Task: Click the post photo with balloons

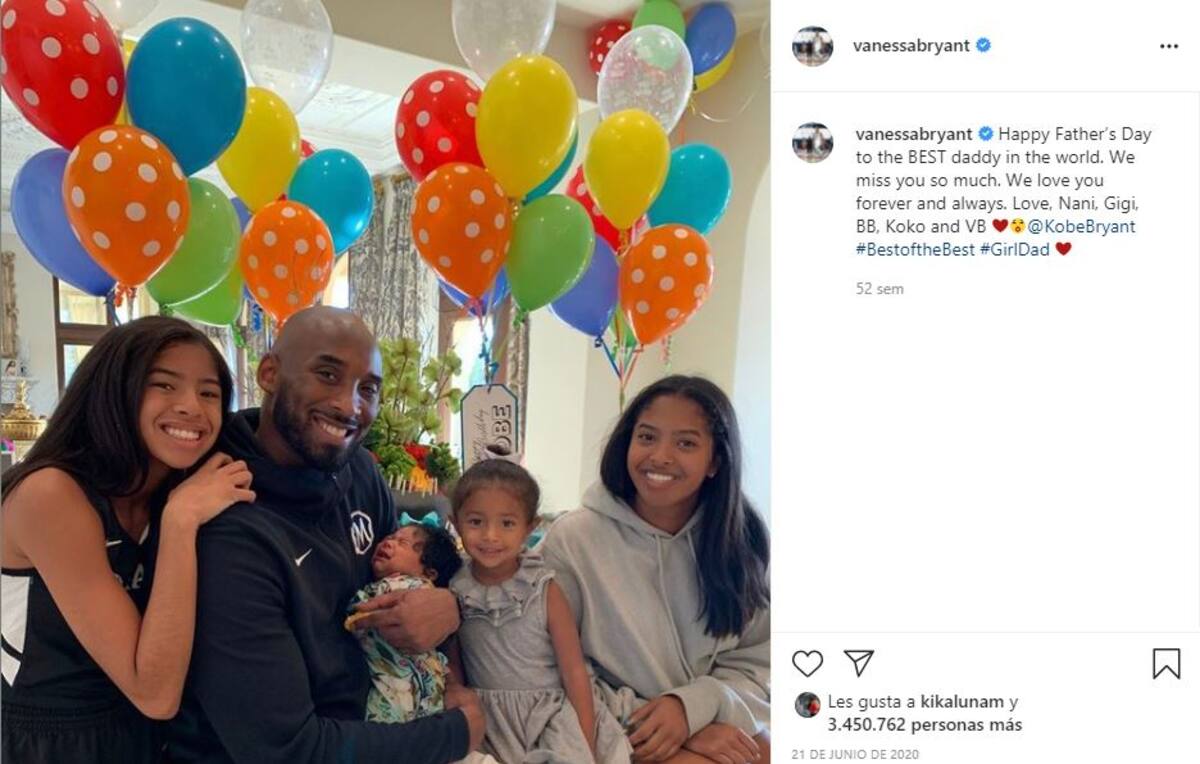Action: click(x=385, y=382)
